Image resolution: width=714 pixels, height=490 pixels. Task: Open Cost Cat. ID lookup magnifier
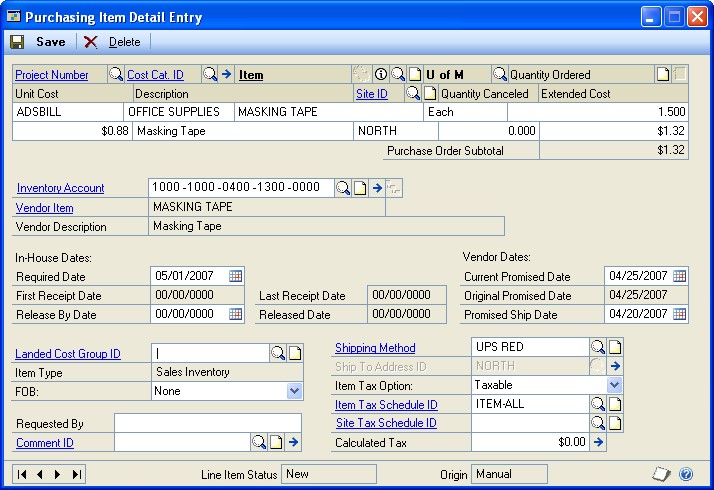click(x=210, y=74)
